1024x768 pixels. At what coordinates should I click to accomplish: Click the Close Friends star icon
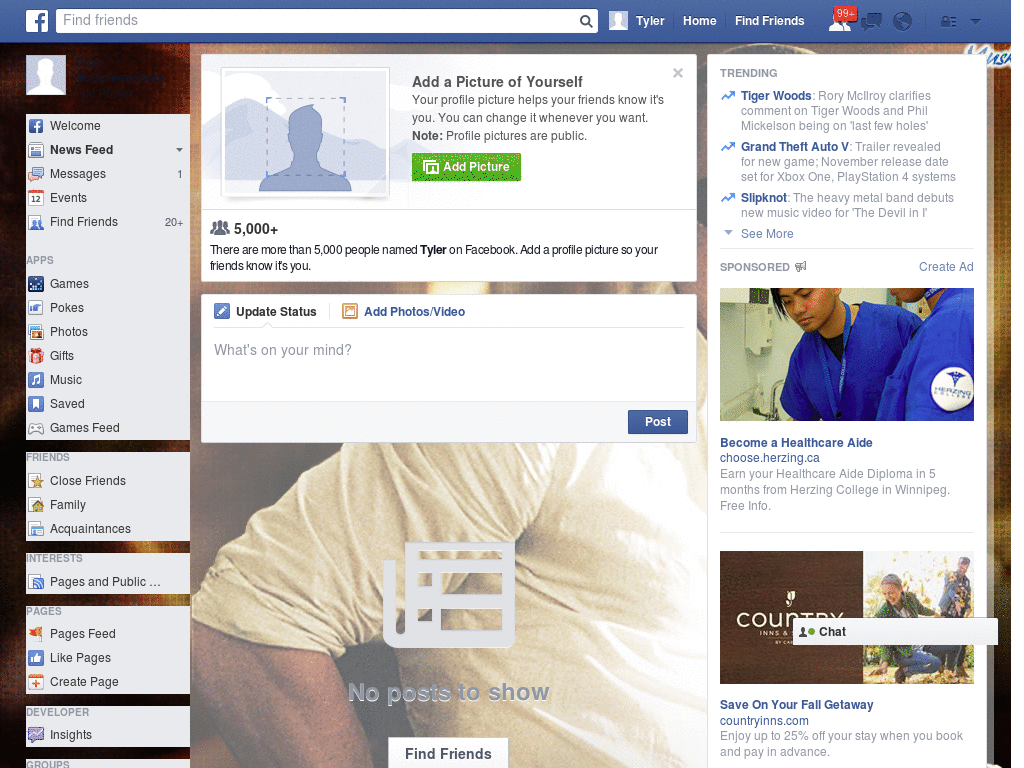pyautogui.click(x=36, y=481)
